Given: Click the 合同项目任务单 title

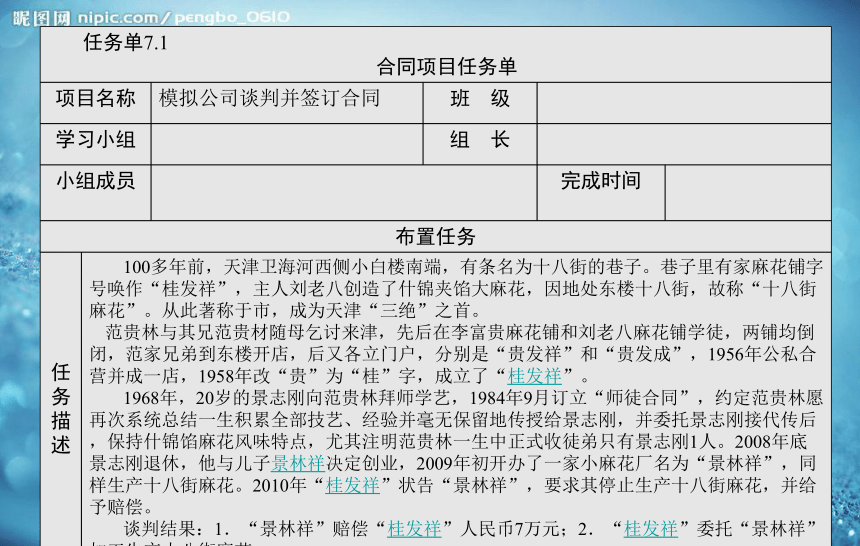Looking at the screenshot, I should [x=446, y=67].
